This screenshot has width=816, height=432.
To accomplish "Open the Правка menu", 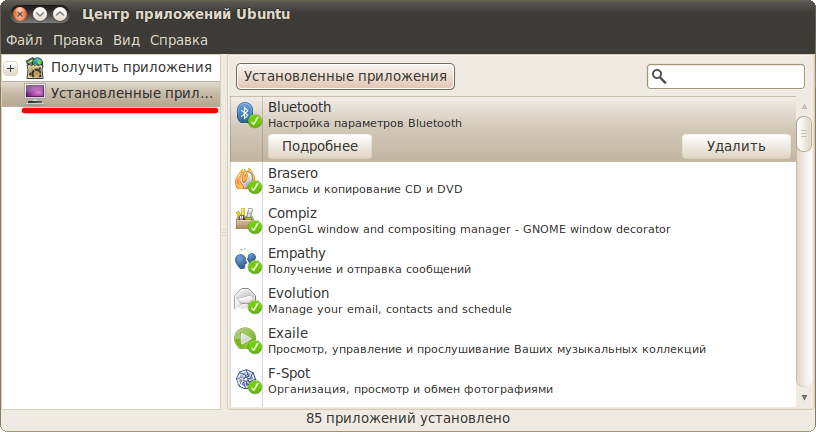I will (x=78, y=40).
